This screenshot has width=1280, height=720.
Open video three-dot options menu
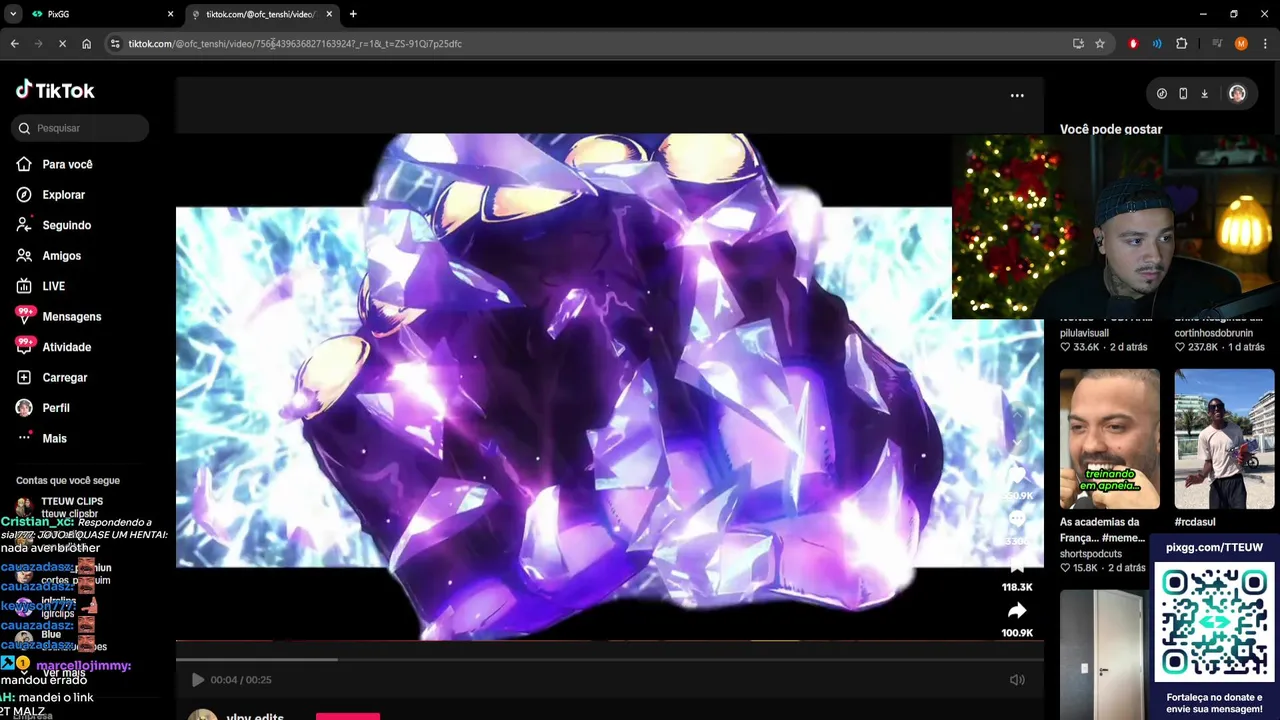point(1017,95)
